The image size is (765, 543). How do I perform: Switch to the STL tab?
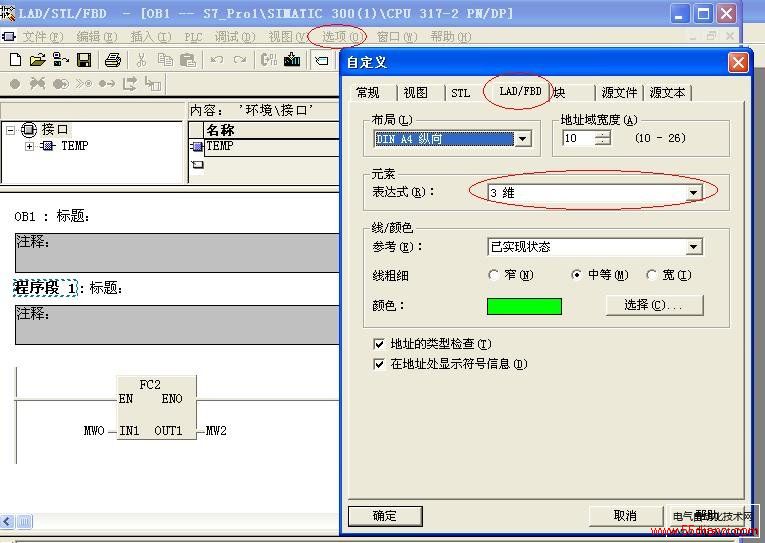coord(460,93)
